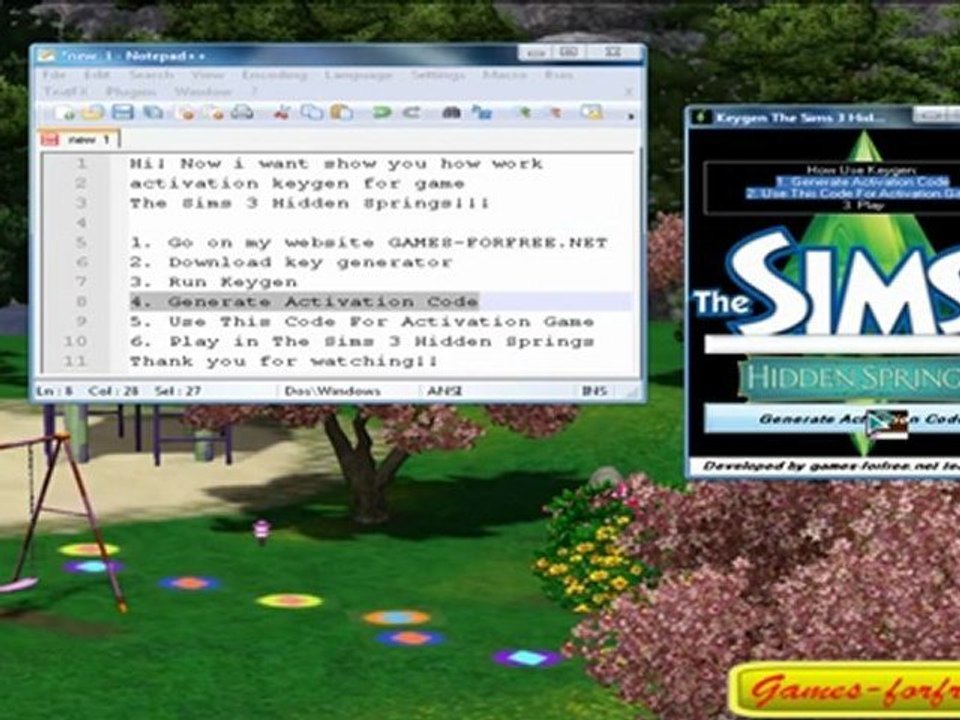This screenshot has width=960, height=720.
Task: Click the Paste clipboard toolbar icon
Action: [342, 113]
